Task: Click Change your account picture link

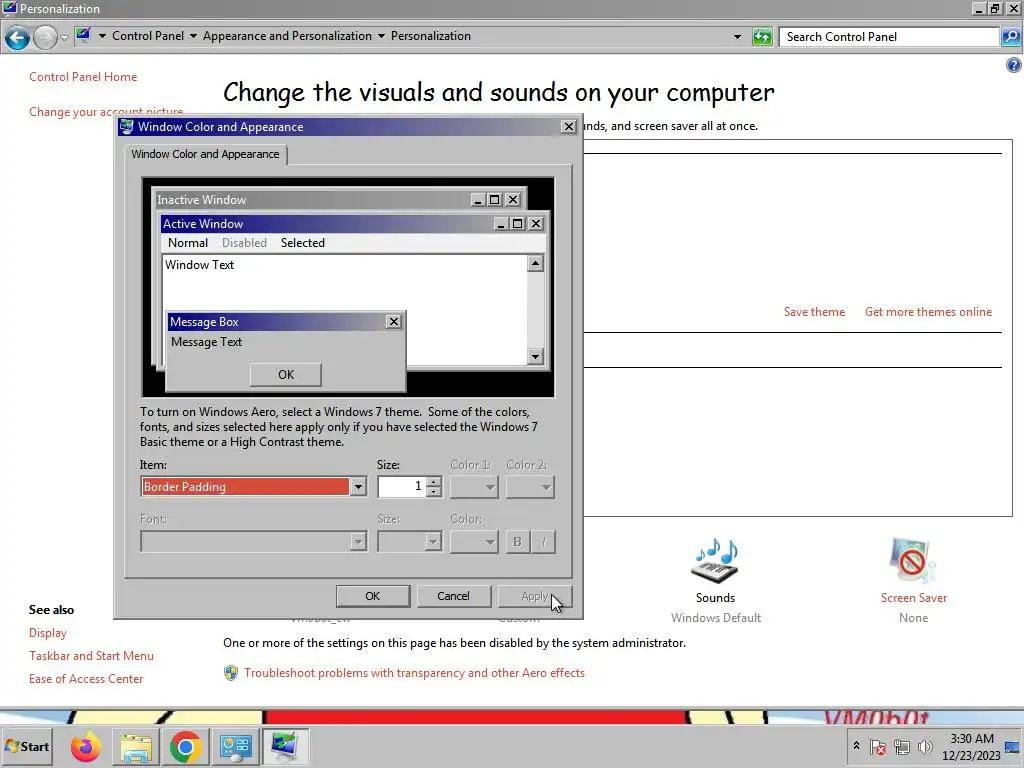Action: (x=106, y=112)
